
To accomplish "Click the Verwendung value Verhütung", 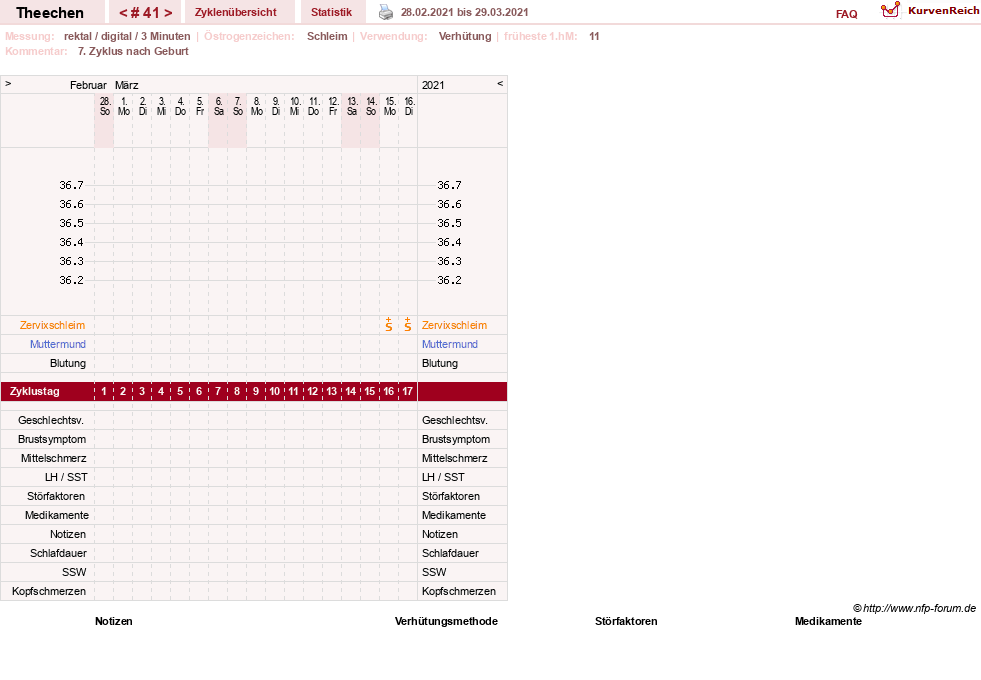I will tap(465, 36).
